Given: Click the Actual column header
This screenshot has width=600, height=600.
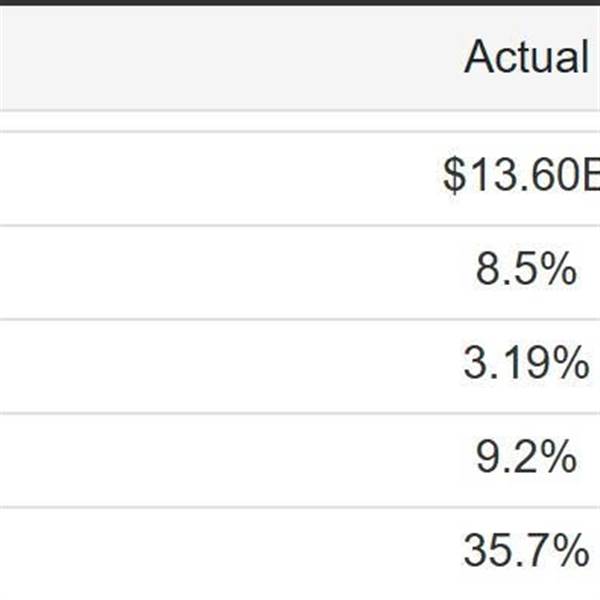Looking at the screenshot, I should pyautogui.click(x=526, y=58).
